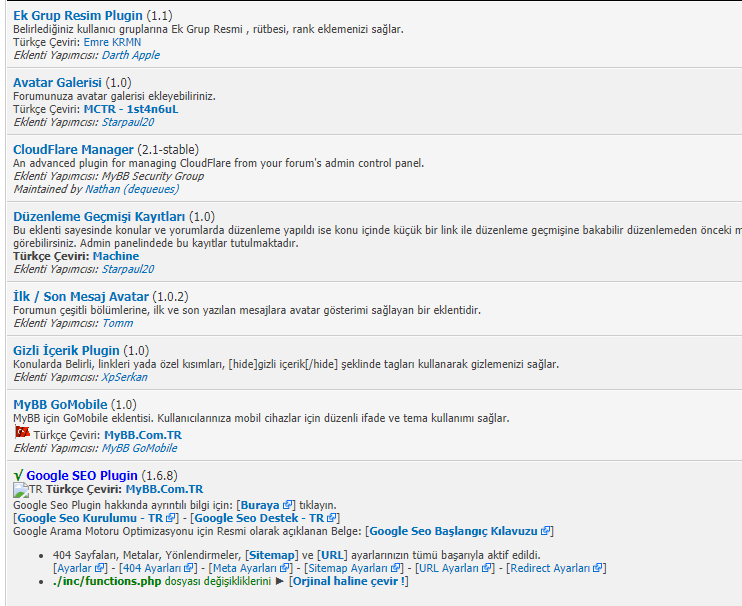
Task: Click the external-link icon after Meta Ayarları
Action: (x=284, y=568)
